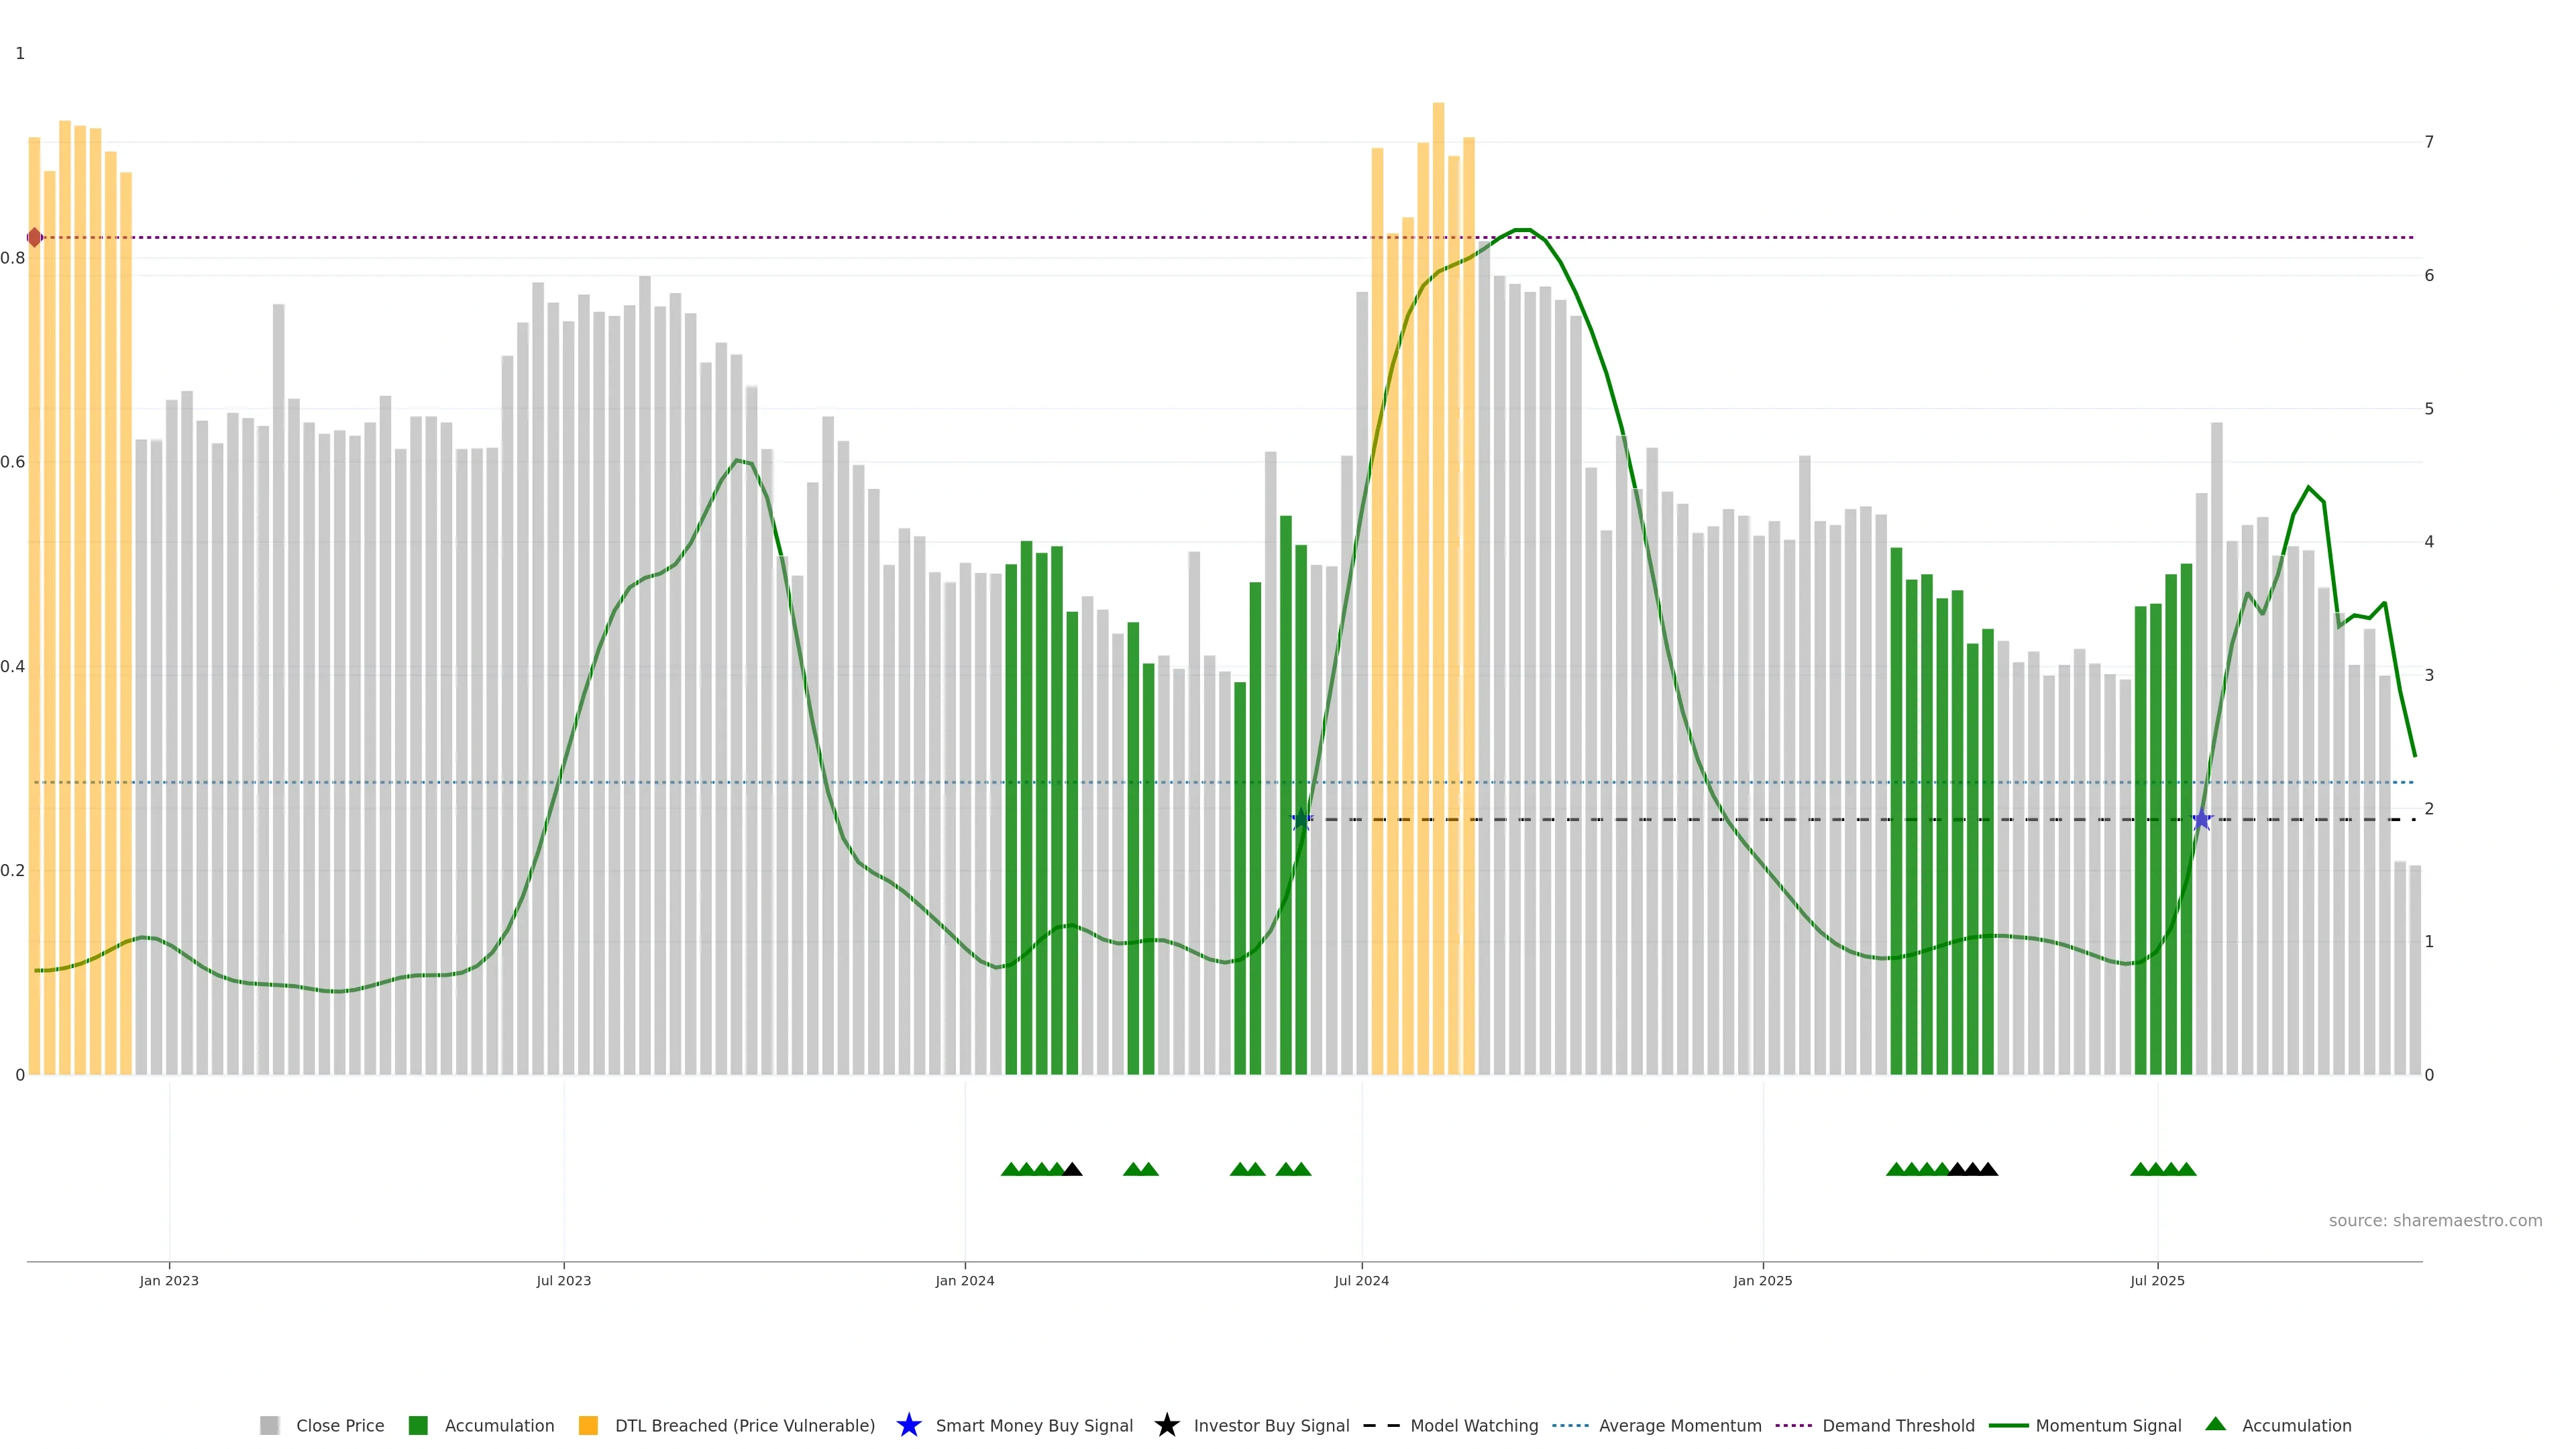The height and width of the screenshot is (1449, 2576).
Task: Click the black star Investor Buy legend icon
Action: pyautogui.click(x=1166, y=1425)
